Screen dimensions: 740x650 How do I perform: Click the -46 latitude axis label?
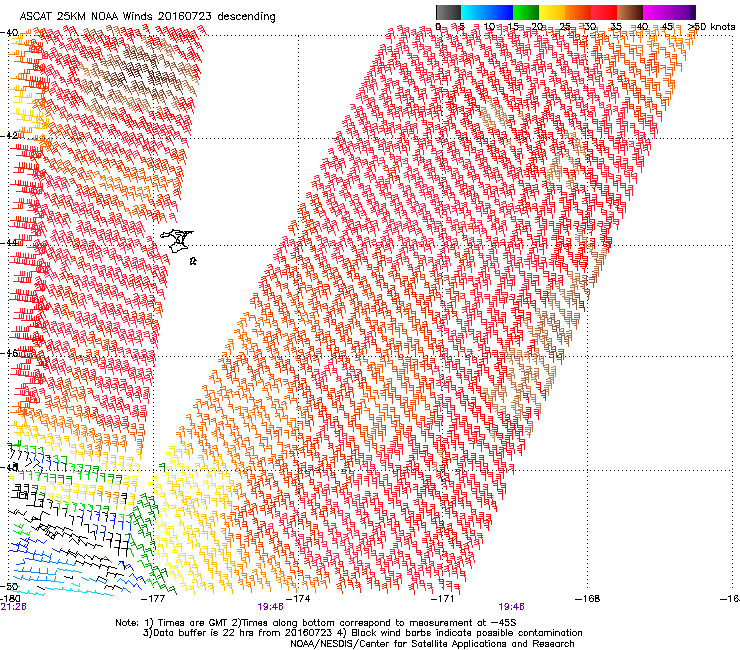point(9,353)
